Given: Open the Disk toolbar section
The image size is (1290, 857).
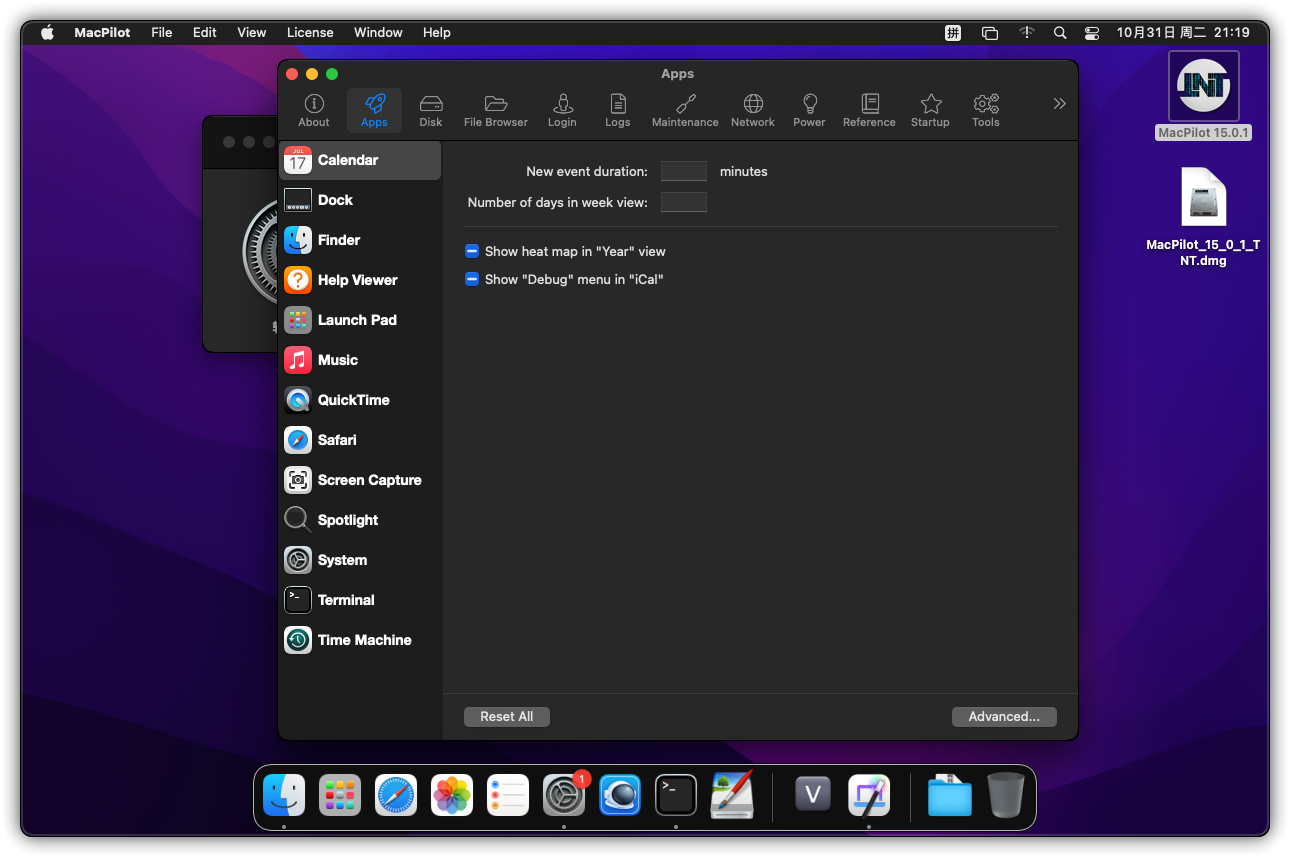Looking at the screenshot, I should tap(431, 110).
